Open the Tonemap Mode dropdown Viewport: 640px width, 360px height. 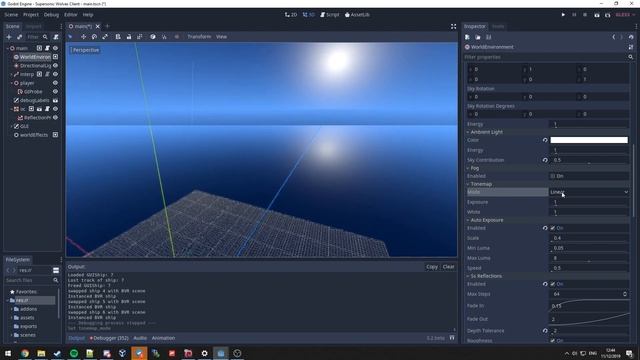click(x=589, y=192)
